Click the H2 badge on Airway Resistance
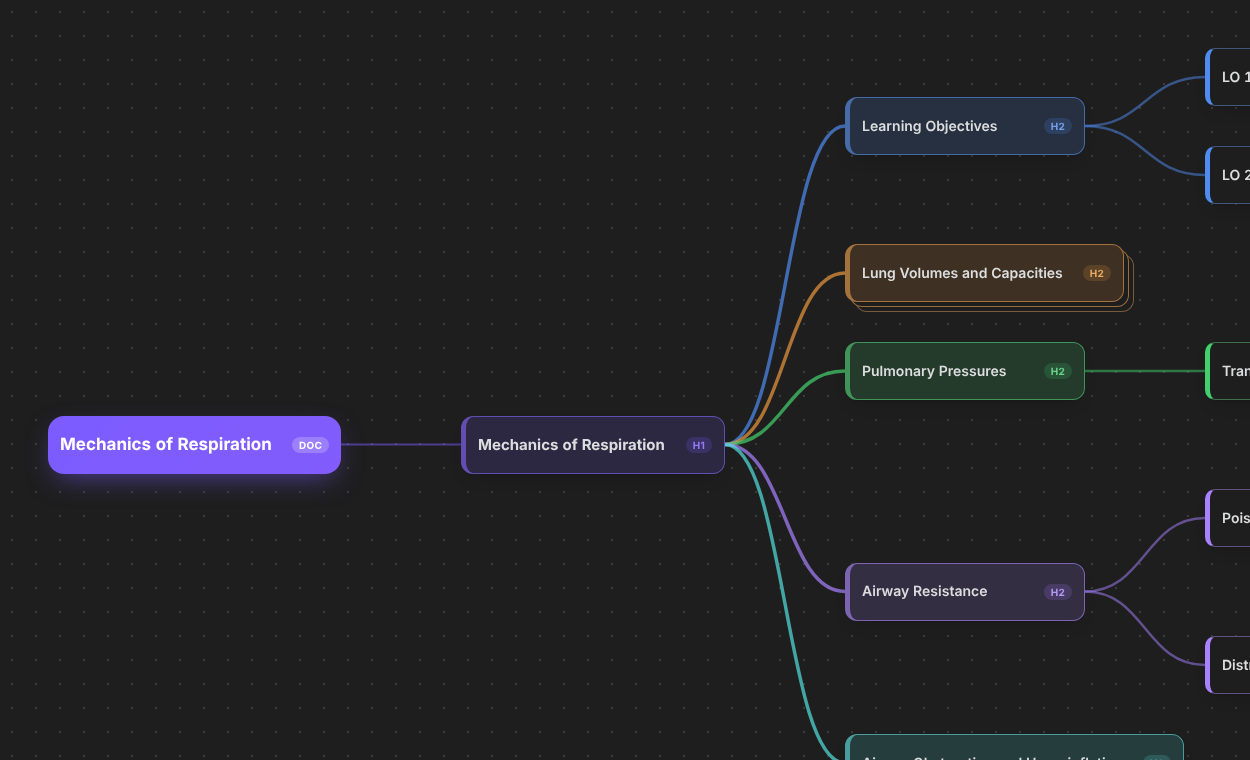The width and height of the screenshot is (1250, 760). pos(1058,592)
